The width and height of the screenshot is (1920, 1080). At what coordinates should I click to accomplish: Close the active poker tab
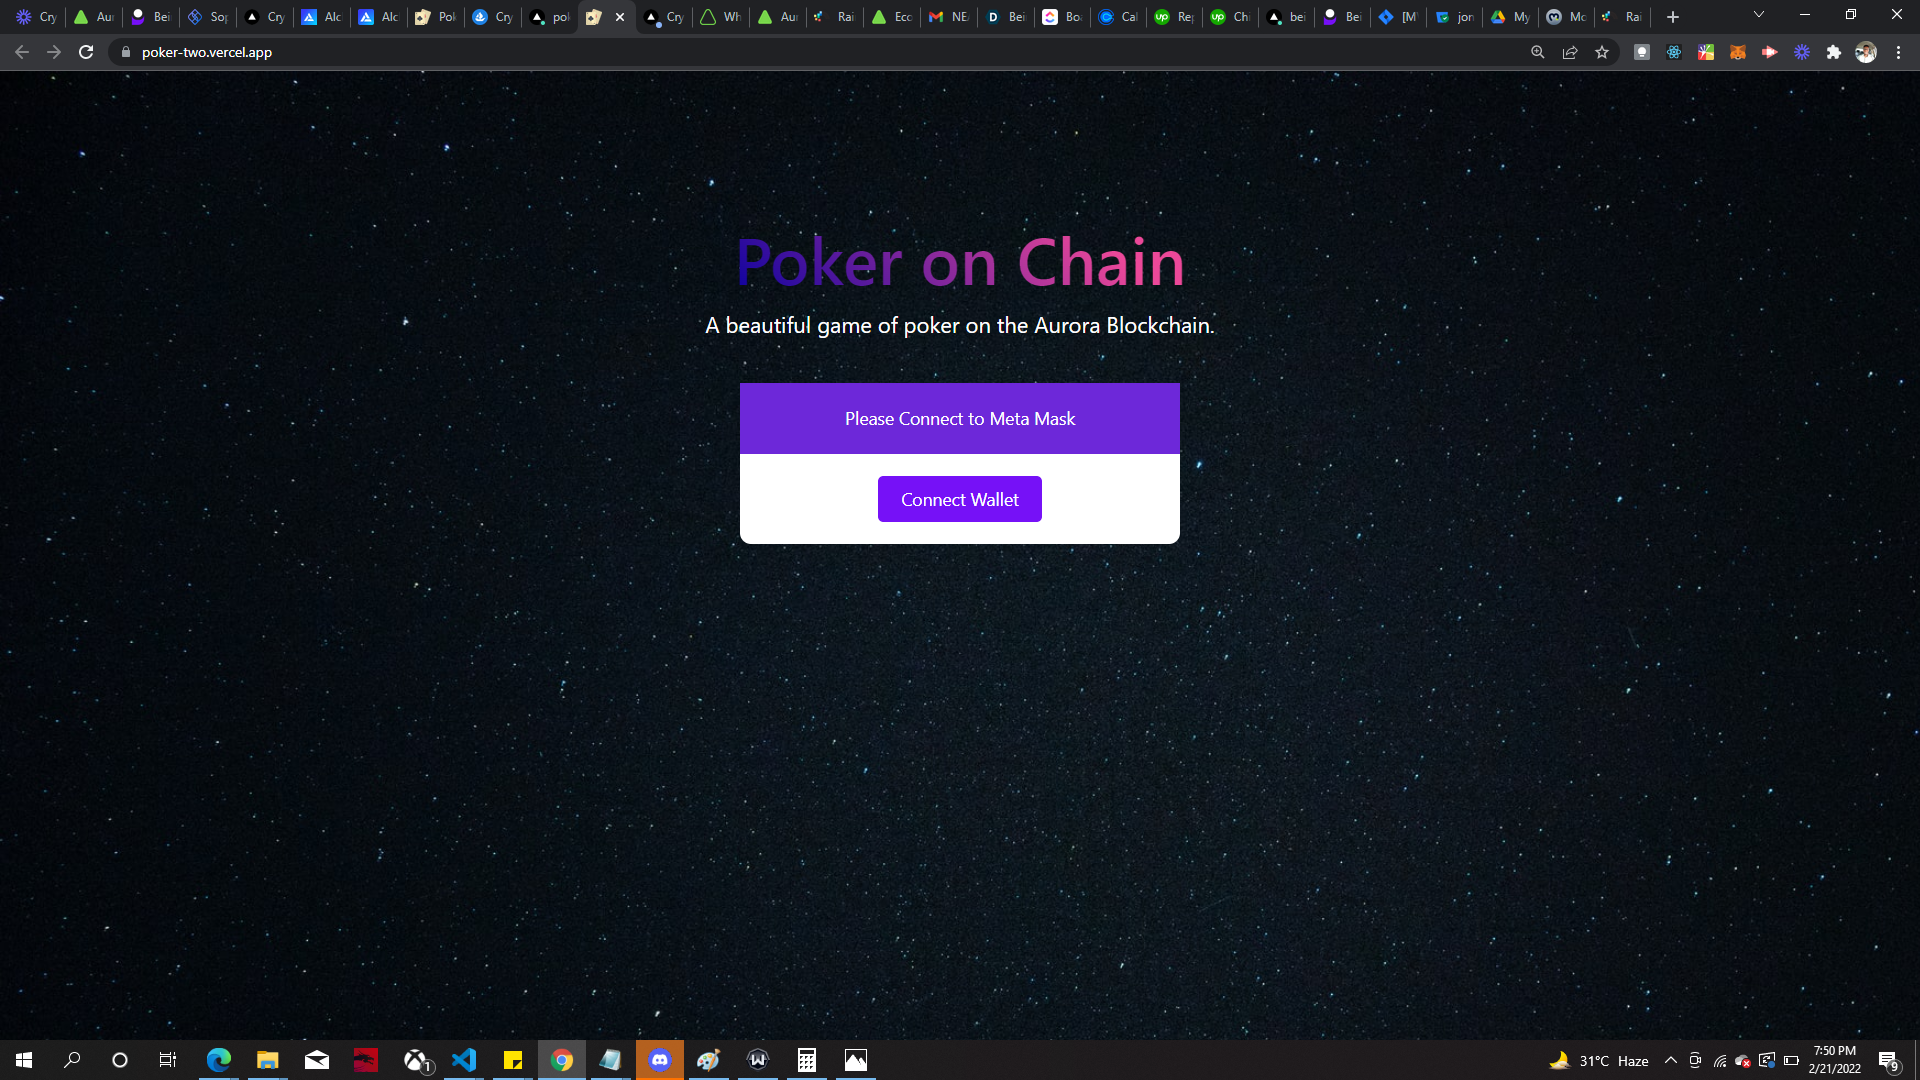coord(620,17)
